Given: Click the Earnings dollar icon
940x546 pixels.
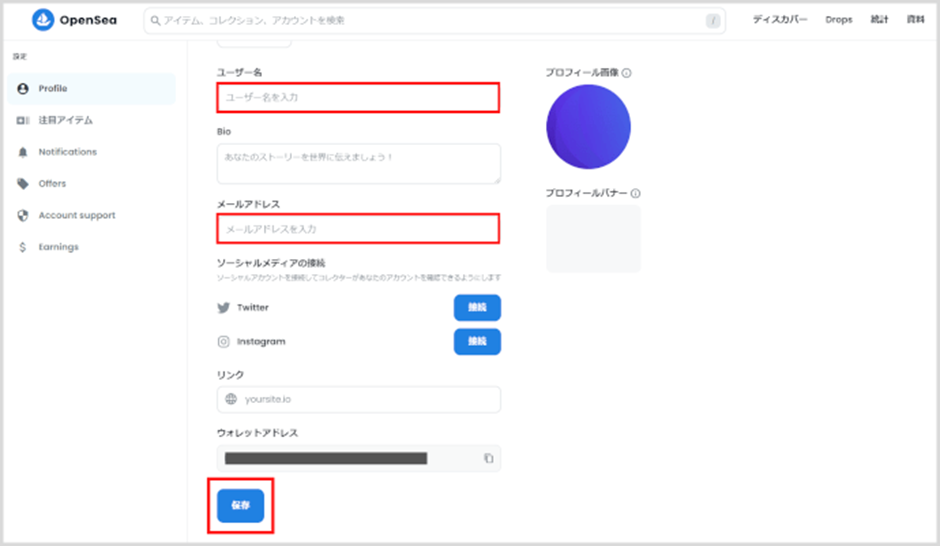Looking at the screenshot, I should (23, 247).
